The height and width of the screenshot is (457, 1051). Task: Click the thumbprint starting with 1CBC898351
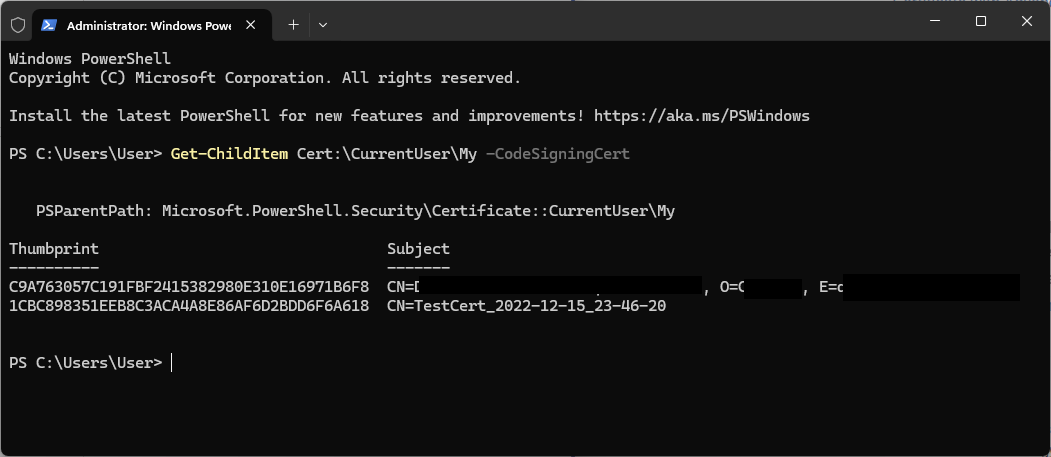189,306
